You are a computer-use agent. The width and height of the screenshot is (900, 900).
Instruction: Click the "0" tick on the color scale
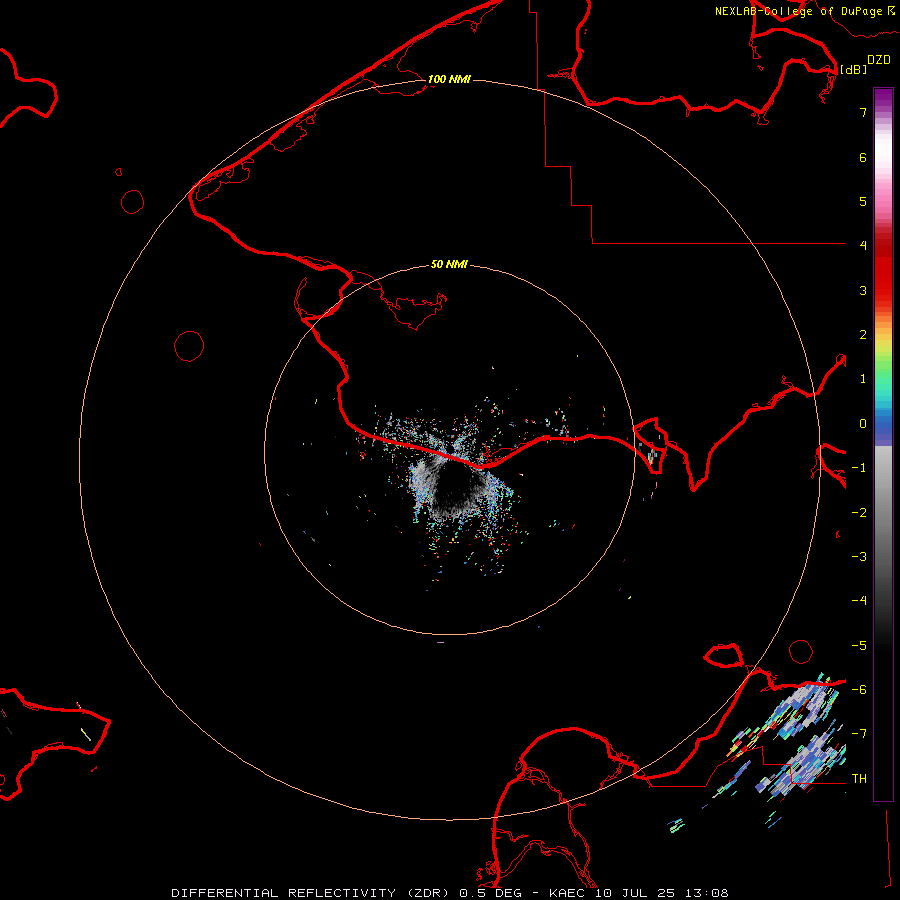pyautogui.click(x=863, y=424)
